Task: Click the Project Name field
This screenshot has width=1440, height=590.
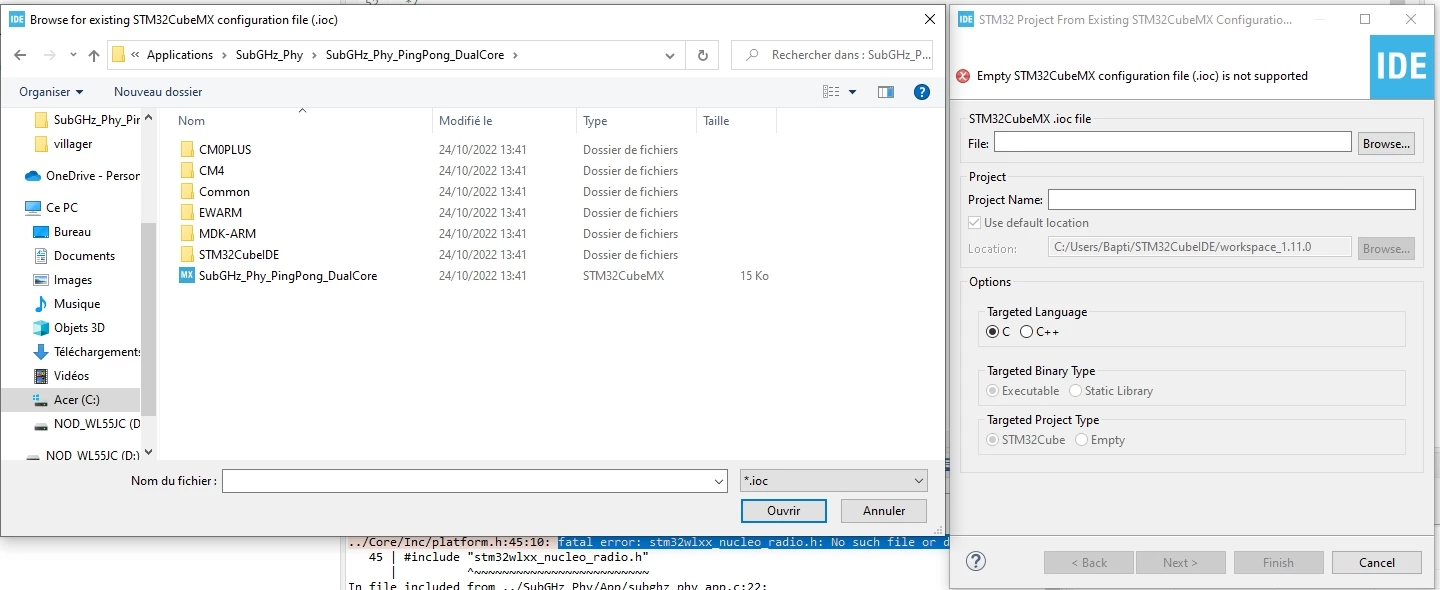Action: (1232, 199)
